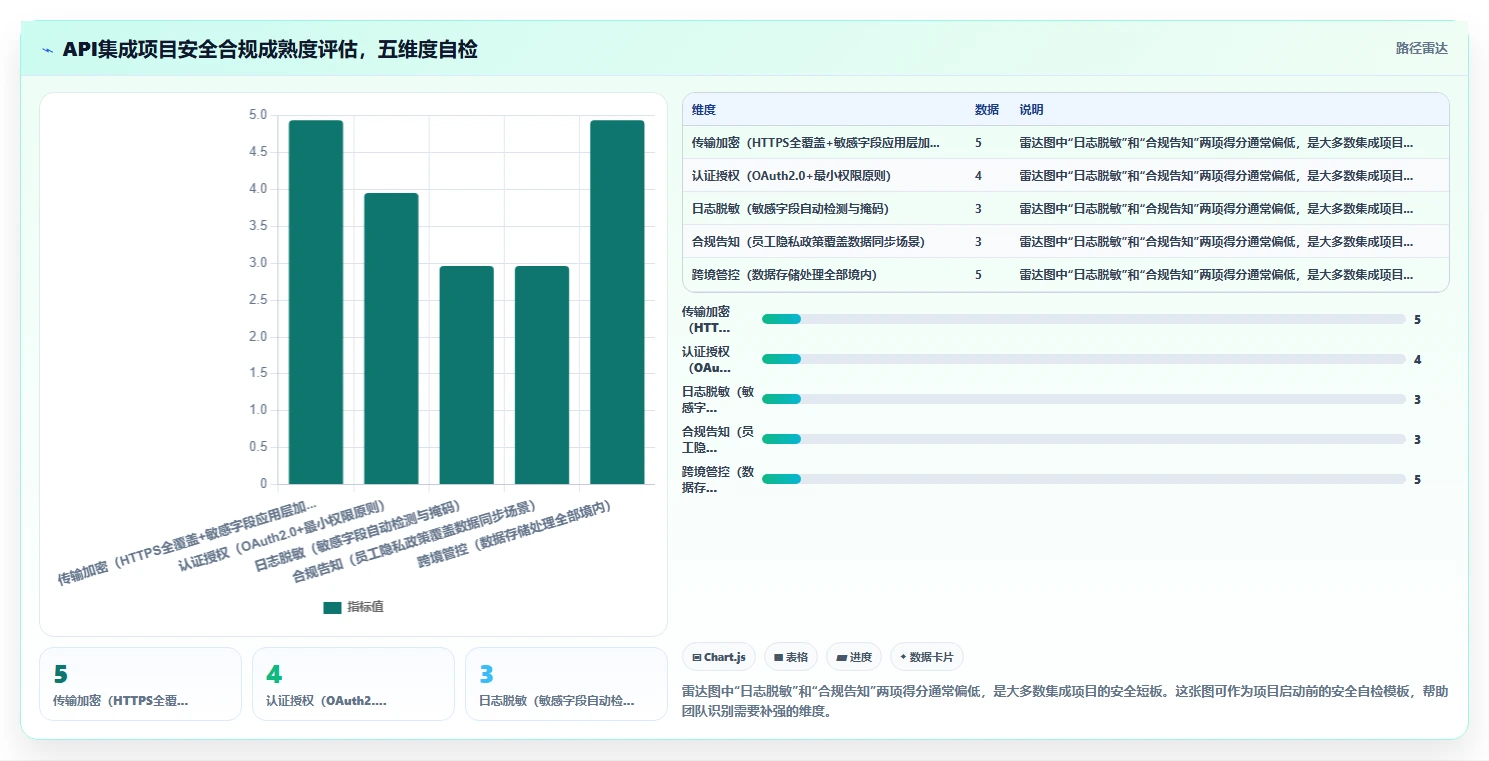The image size is (1489, 761).
Task: Click the 日志脱敏 progress bar
Action: (x=1084, y=399)
